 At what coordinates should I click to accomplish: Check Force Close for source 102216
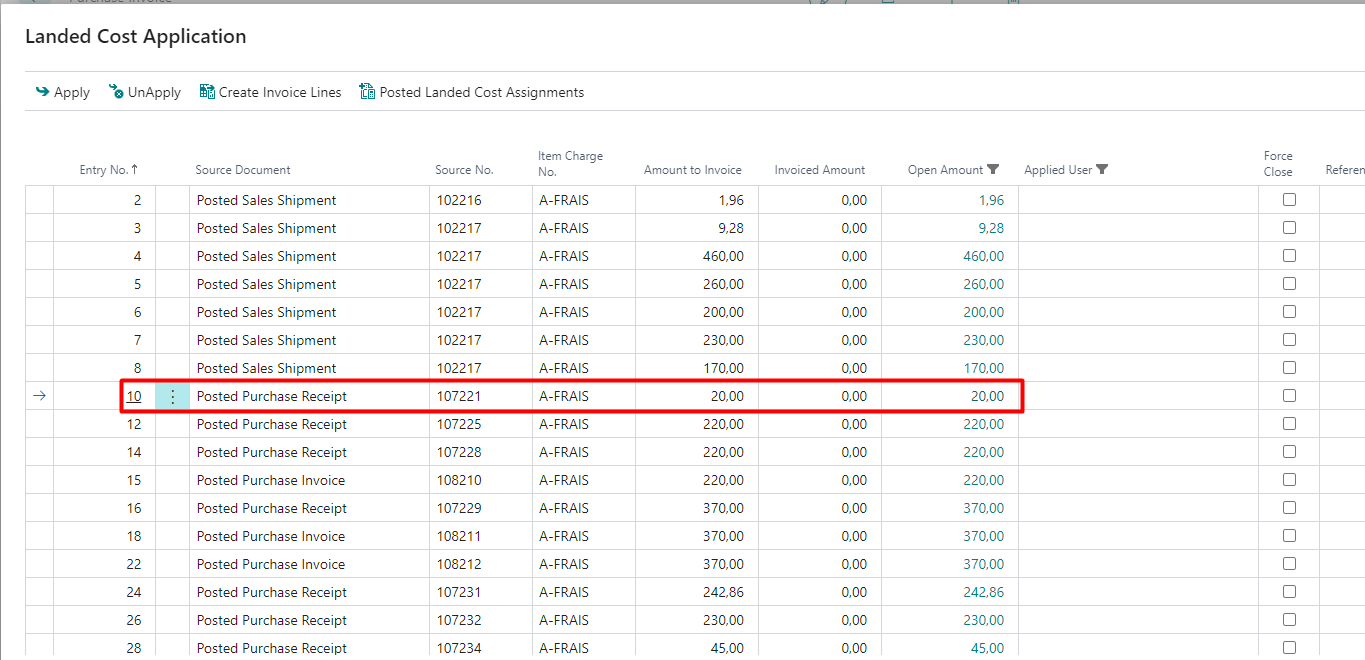point(1289,200)
